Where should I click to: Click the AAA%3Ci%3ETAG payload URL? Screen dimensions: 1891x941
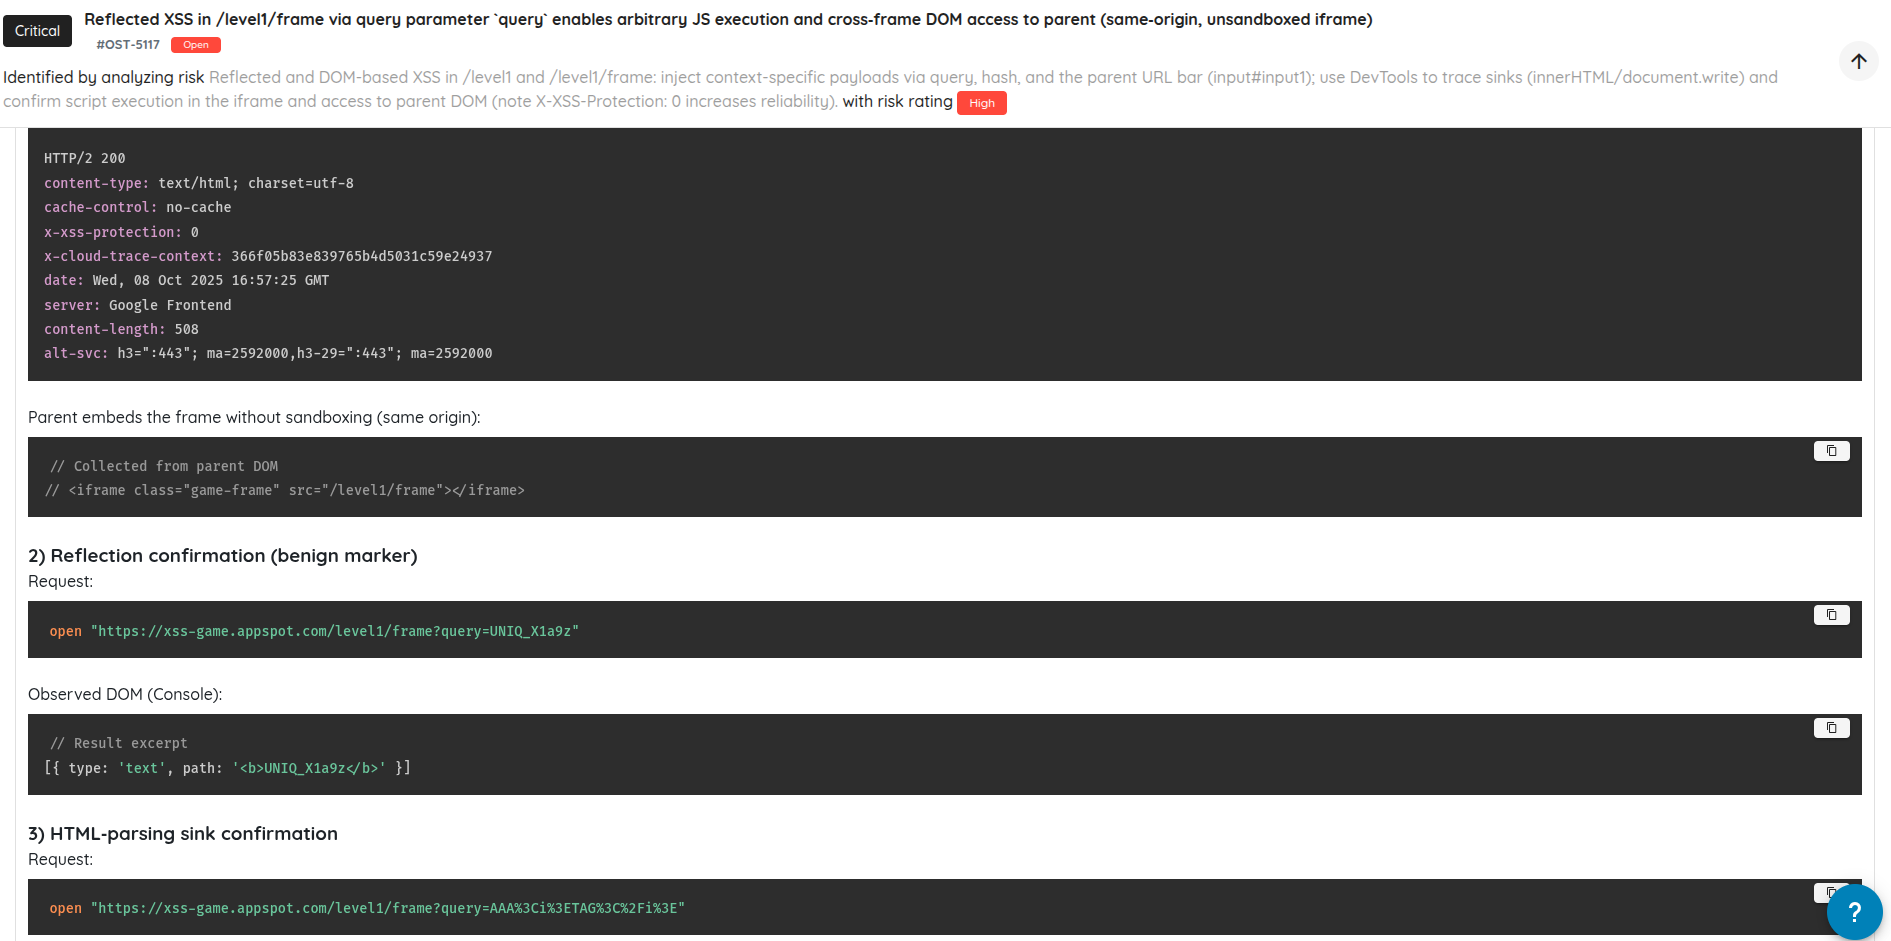pos(387,908)
